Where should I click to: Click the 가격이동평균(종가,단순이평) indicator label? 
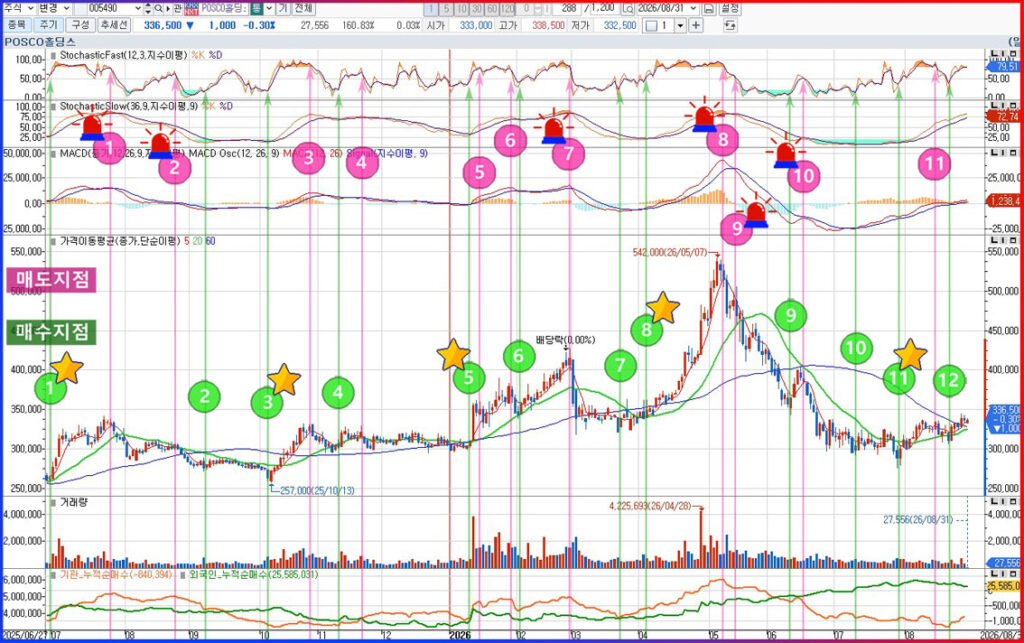click(x=120, y=241)
